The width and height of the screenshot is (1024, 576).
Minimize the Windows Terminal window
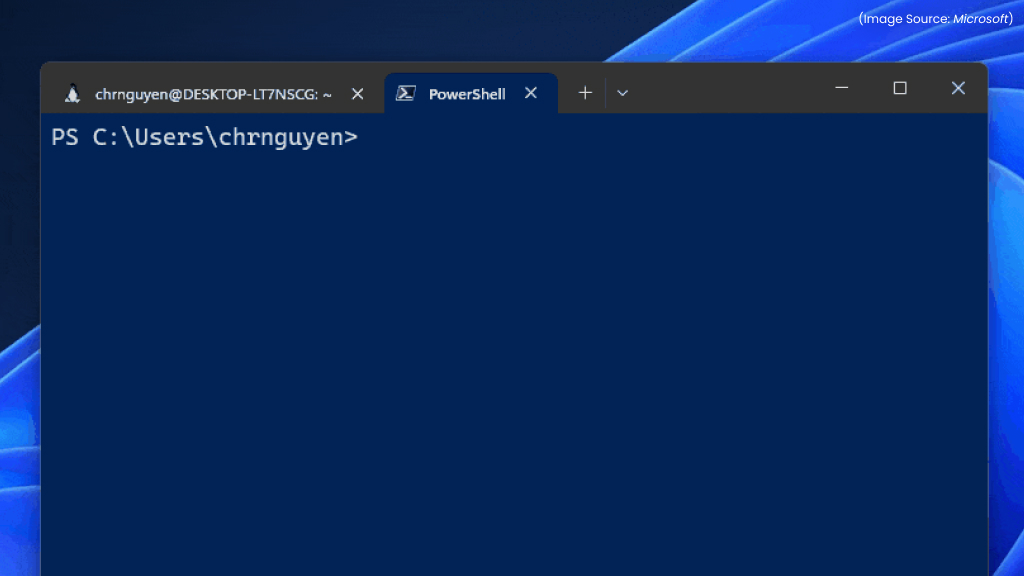[842, 88]
